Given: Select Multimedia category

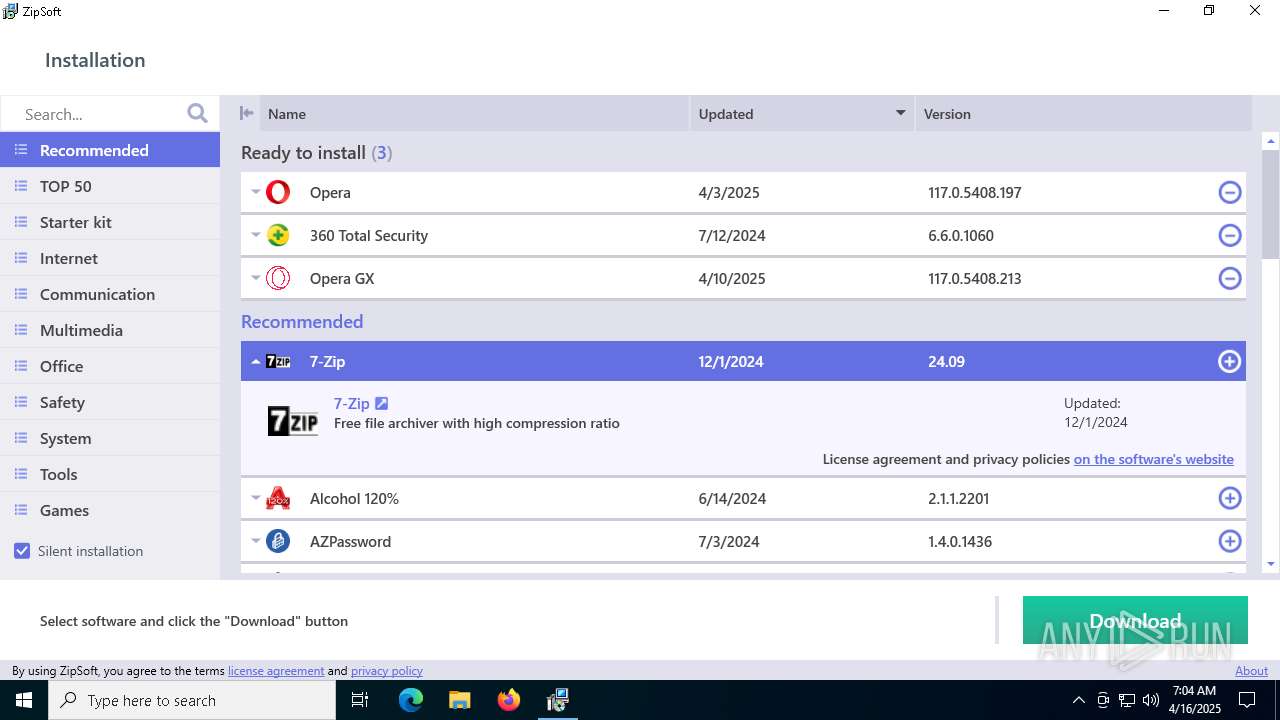Looking at the screenshot, I should click(x=110, y=330).
